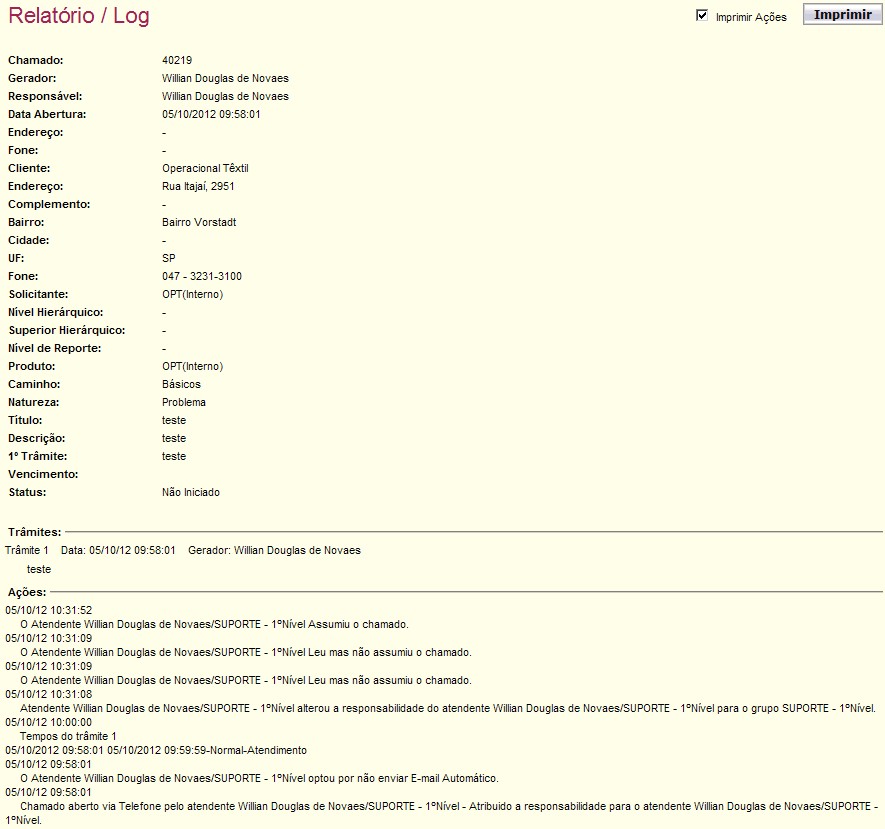Click the Trâmite 1 entry line

[183, 550]
